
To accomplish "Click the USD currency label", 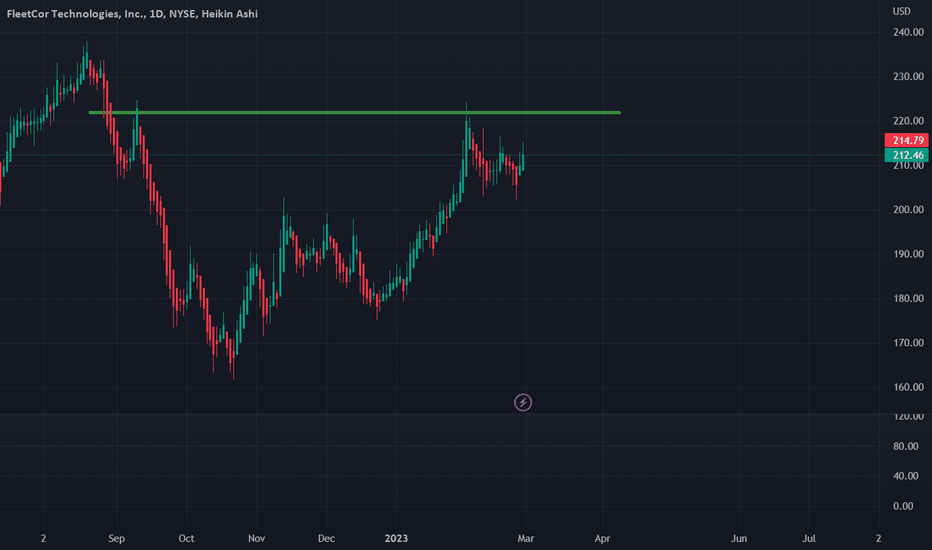I will (901, 11).
